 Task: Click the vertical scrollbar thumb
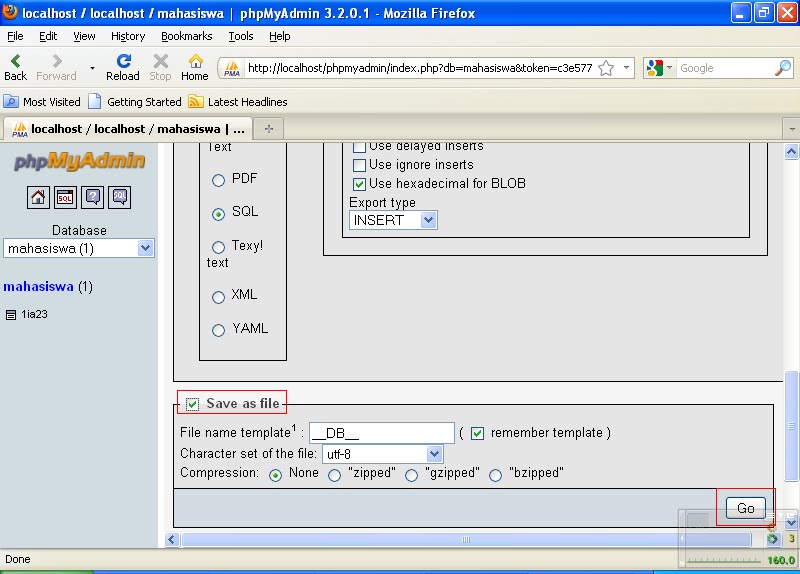pyautogui.click(x=791, y=426)
